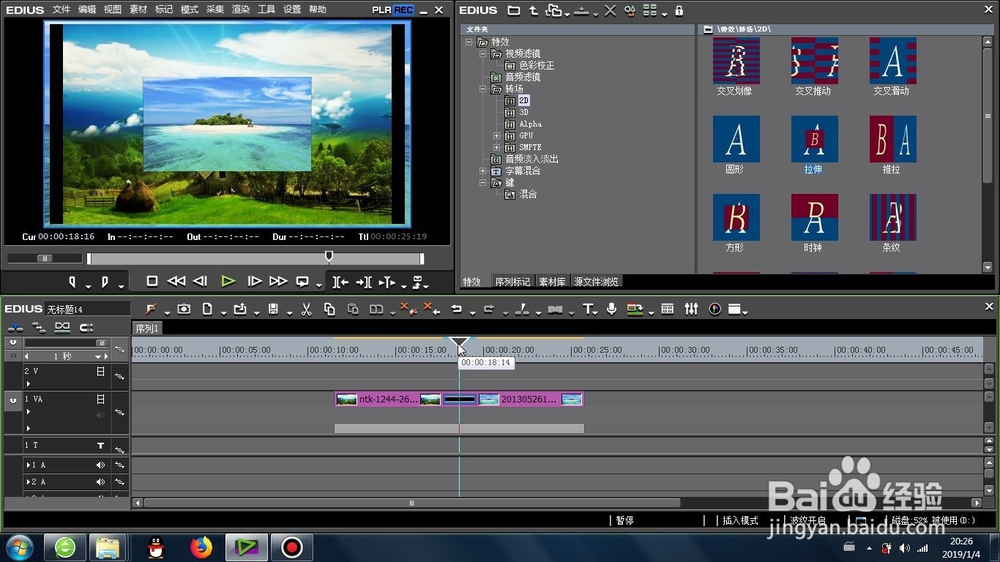The image size is (1000, 562).
Task: Click the Save project floppy icon
Action: (x=273, y=309)
